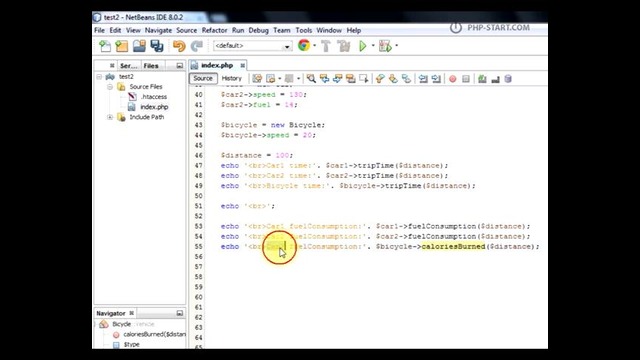The height and width of the screenshot is (360, 640).
Task: Minimize the Navigator panel
Action: coord(180,313)
